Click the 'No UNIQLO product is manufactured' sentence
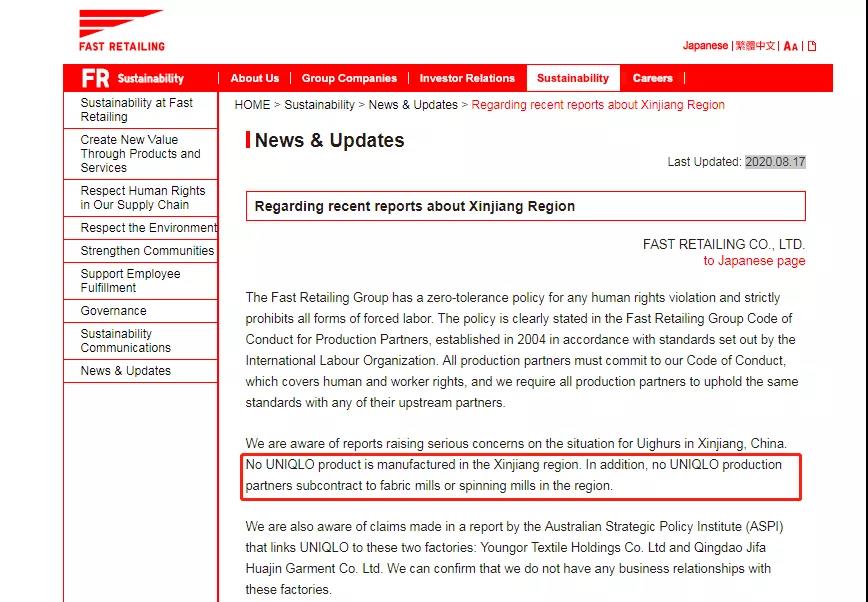The height and width of the screenshot is (602, 868). click(x=414, y=464)
